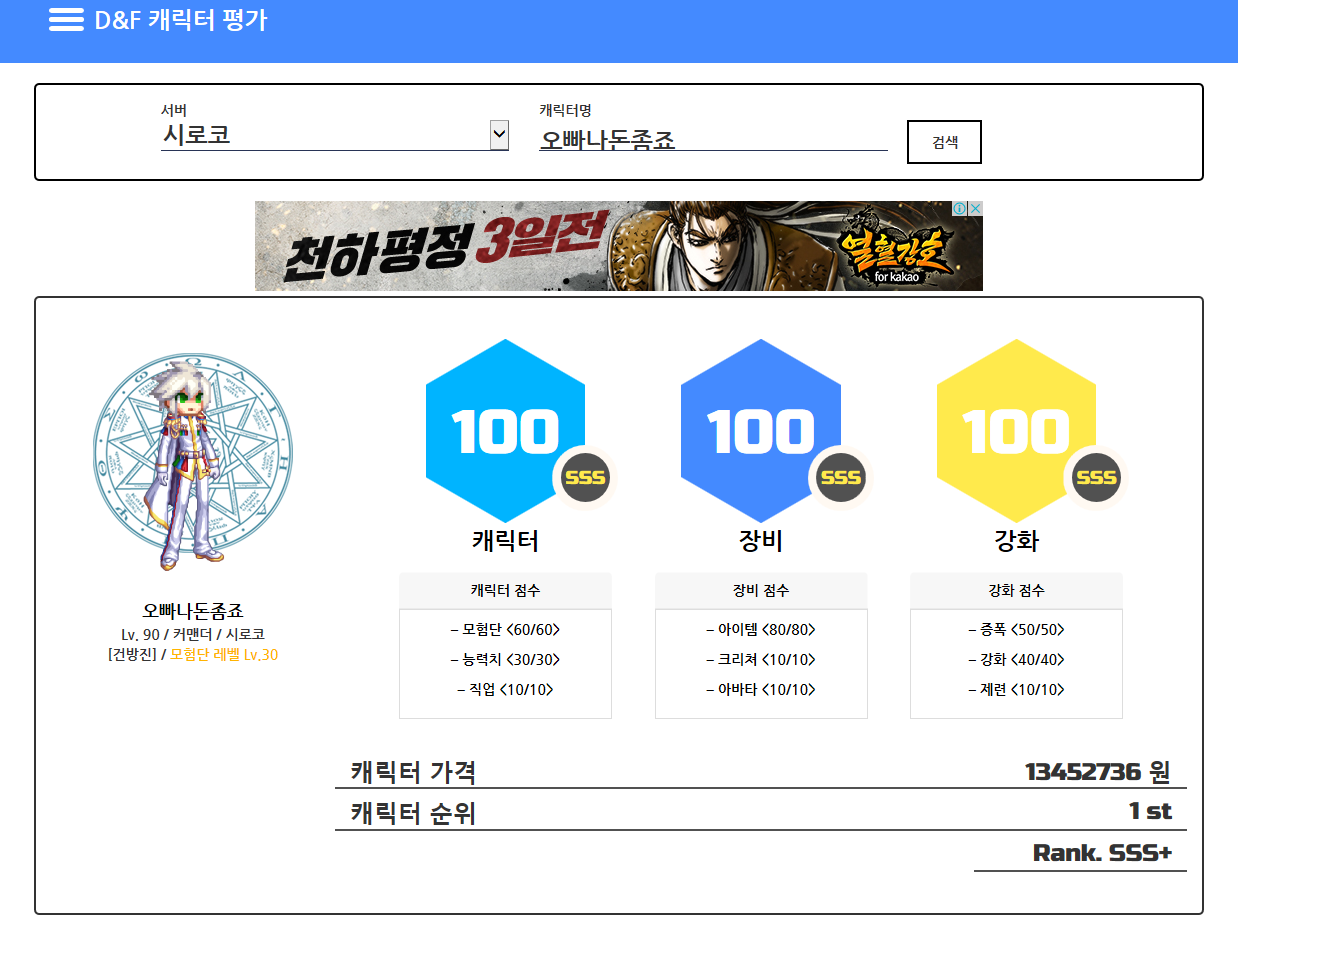Click the orange 모험단 레벨 Lv.30 text
1325x969 pixels.
pos(224,655)
